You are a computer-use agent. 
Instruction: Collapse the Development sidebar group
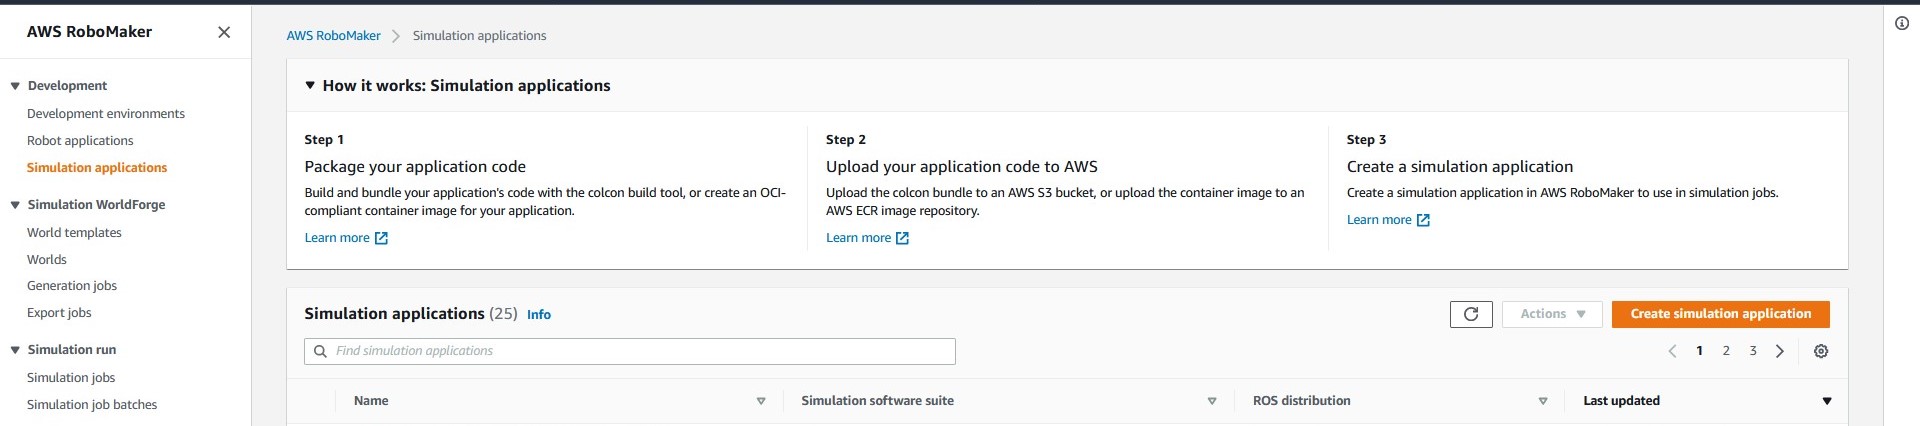15,86
